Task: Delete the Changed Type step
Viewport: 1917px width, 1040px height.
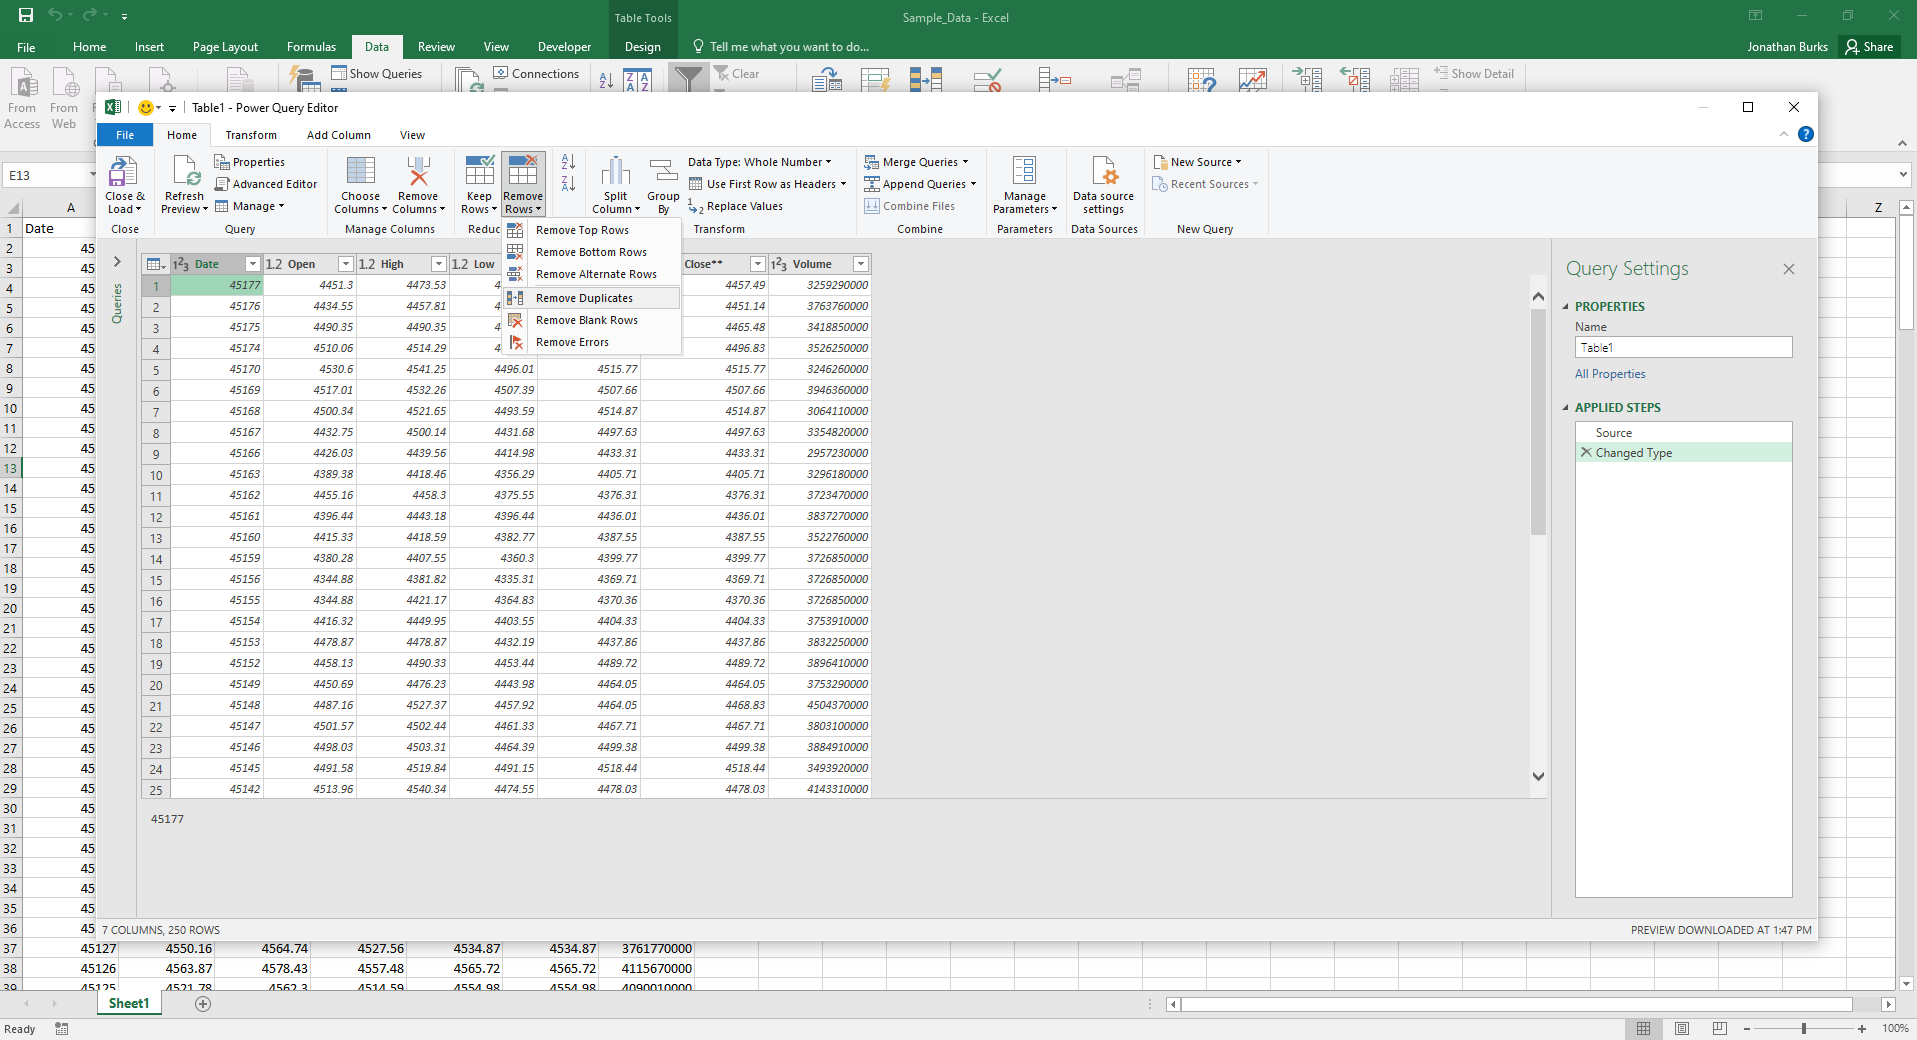Action: click(1586, 452)
